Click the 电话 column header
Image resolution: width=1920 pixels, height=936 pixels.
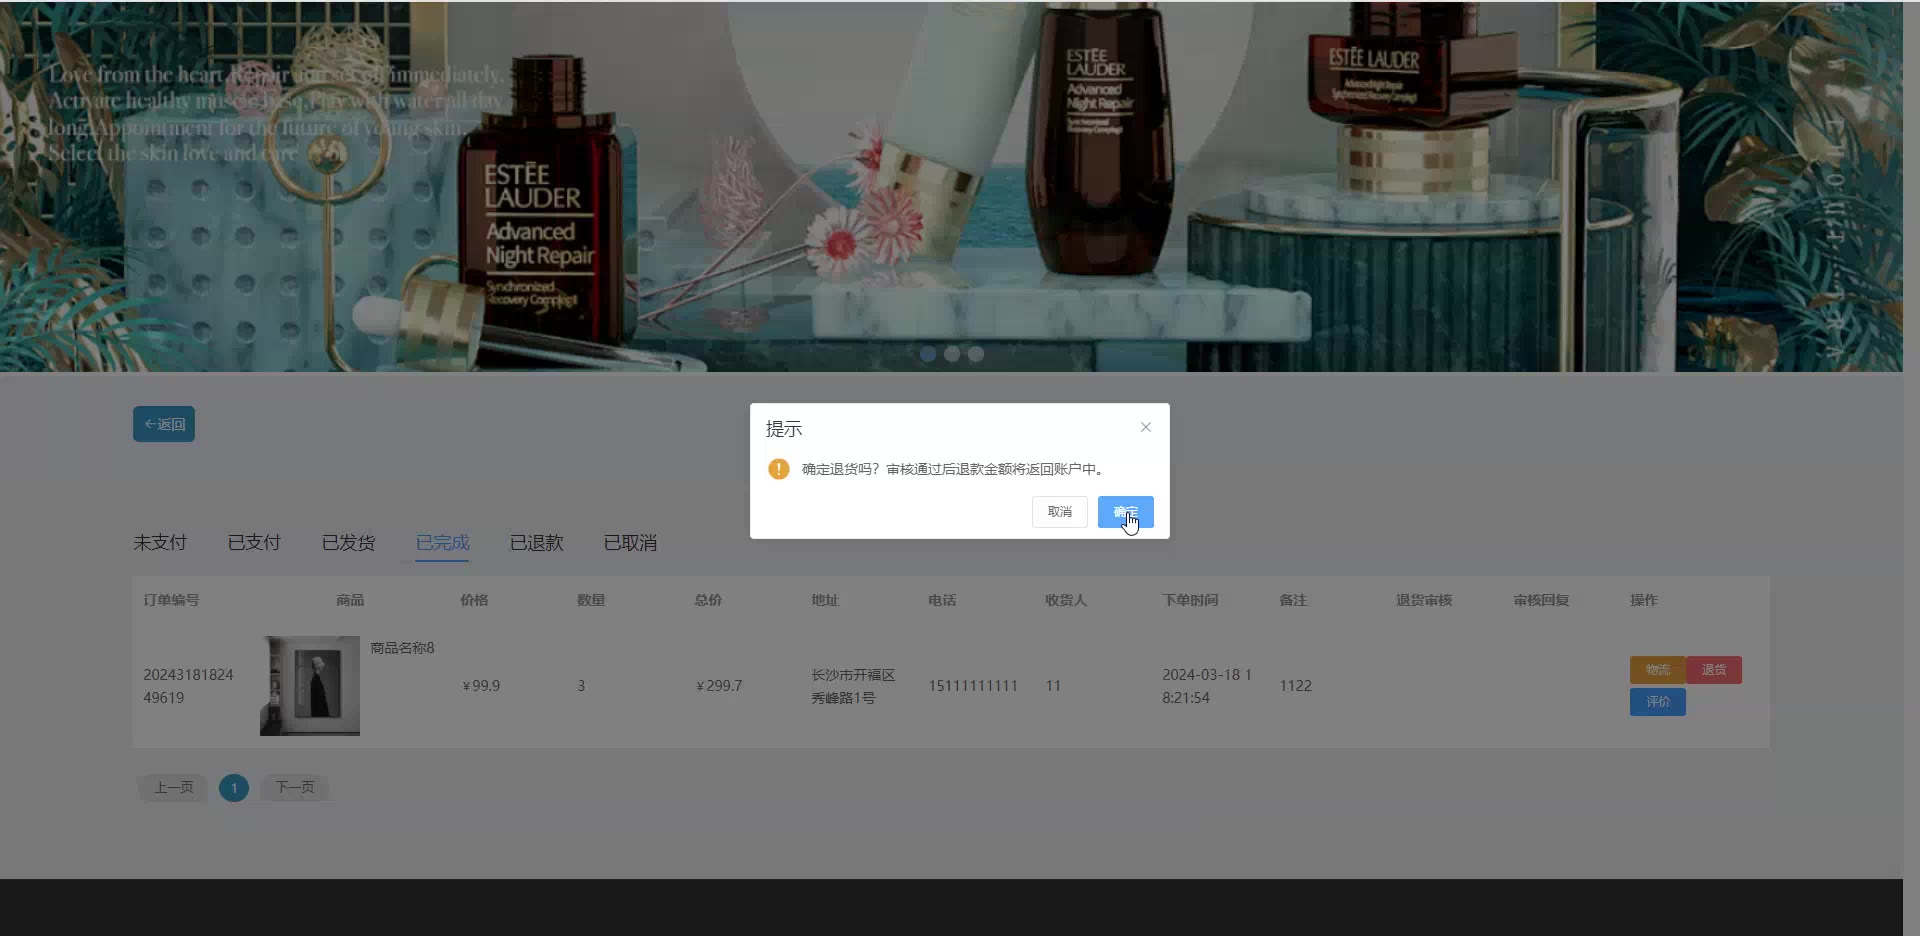pos(942,600)
